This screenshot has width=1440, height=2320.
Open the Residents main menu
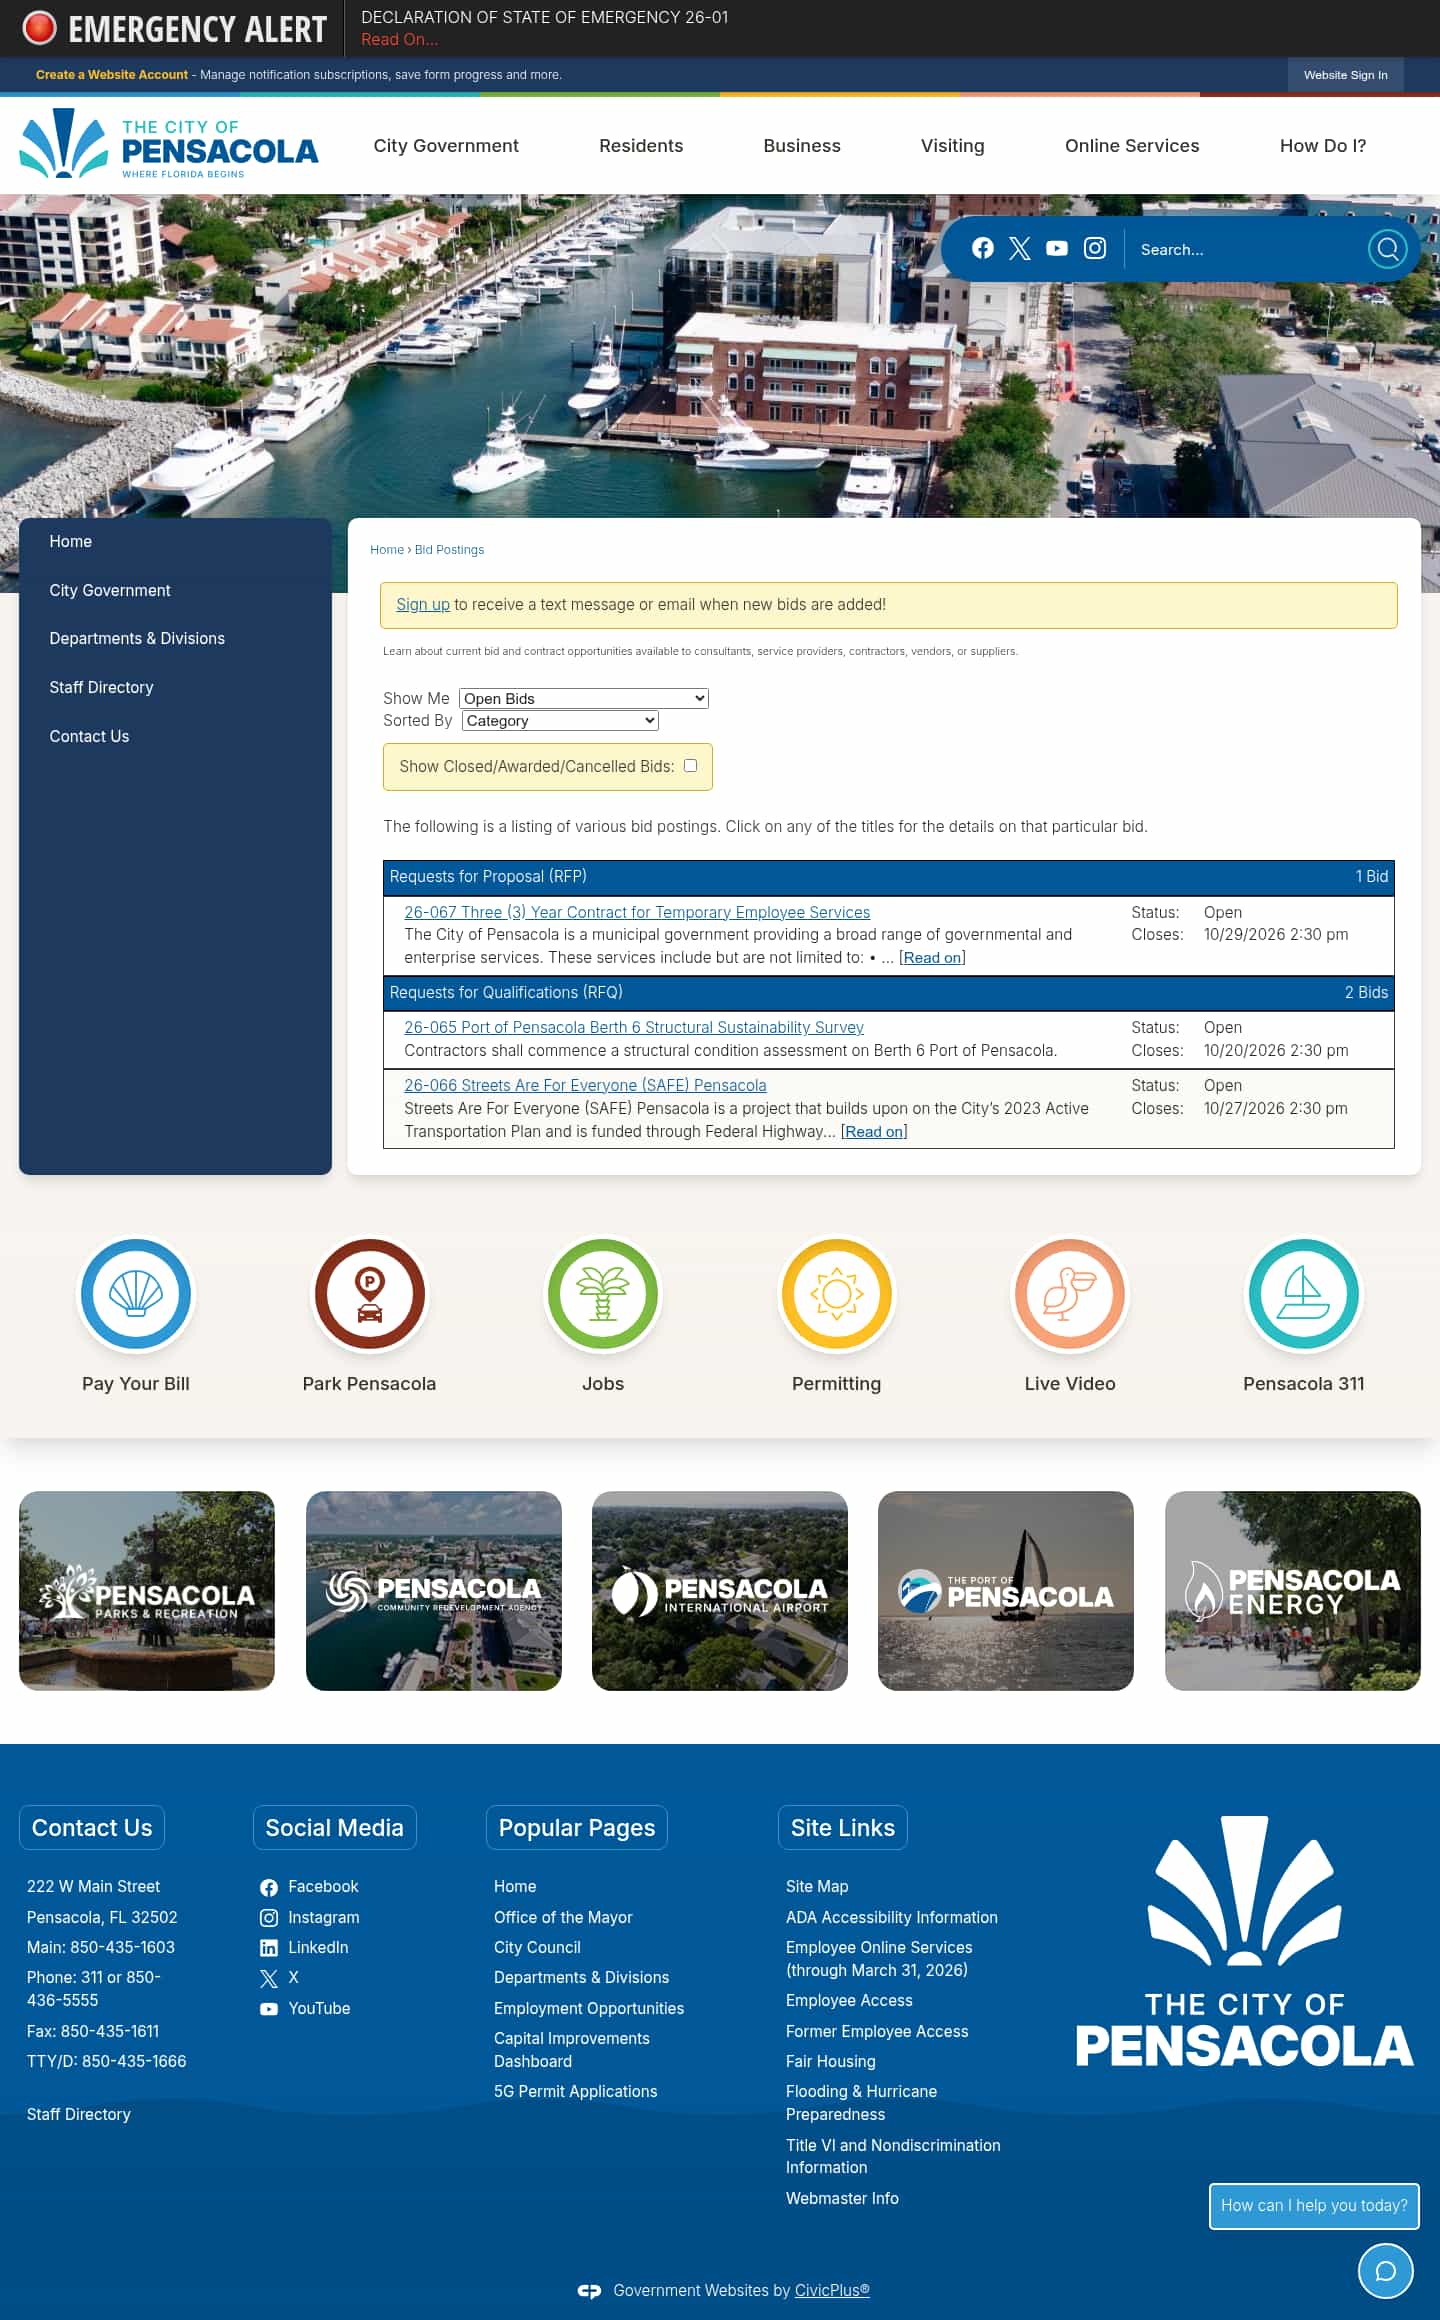click(x=641, y=146)
